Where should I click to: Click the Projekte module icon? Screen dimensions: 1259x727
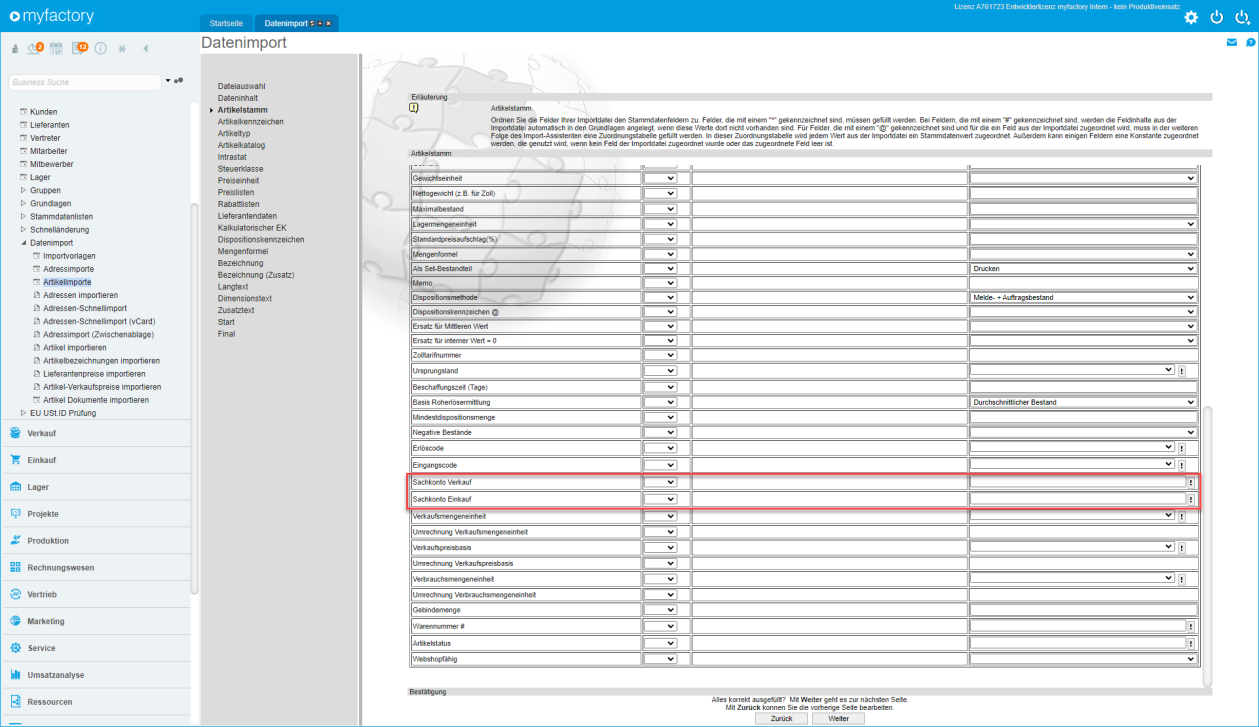click(x=15, y=513)
